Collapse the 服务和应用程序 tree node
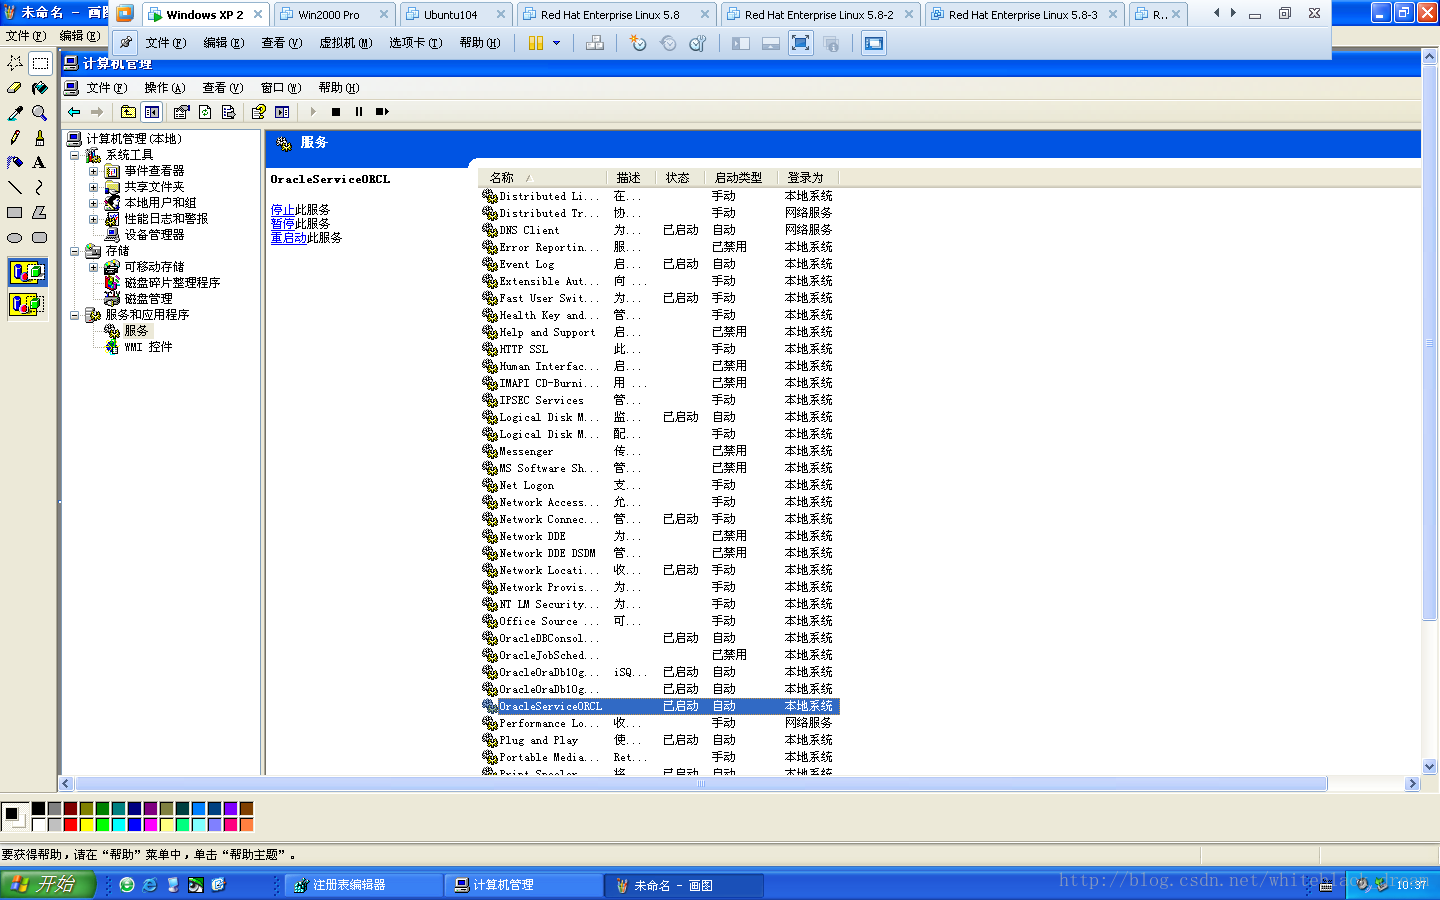1440x900 pixels. point(74,315)
